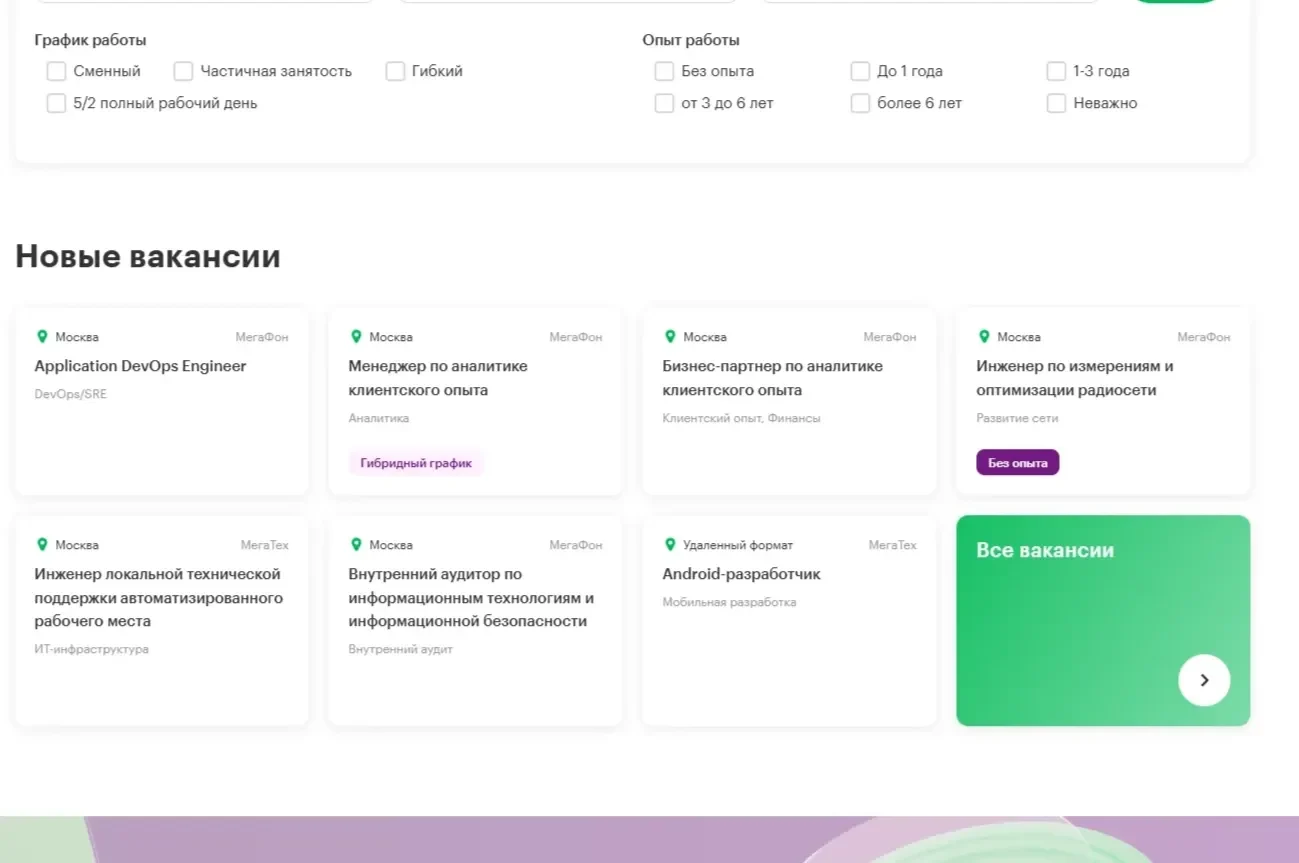Click location pin on Application DevOps Engineer card
The height and width of the screenshot is (863, 1299).
(42, 337)
